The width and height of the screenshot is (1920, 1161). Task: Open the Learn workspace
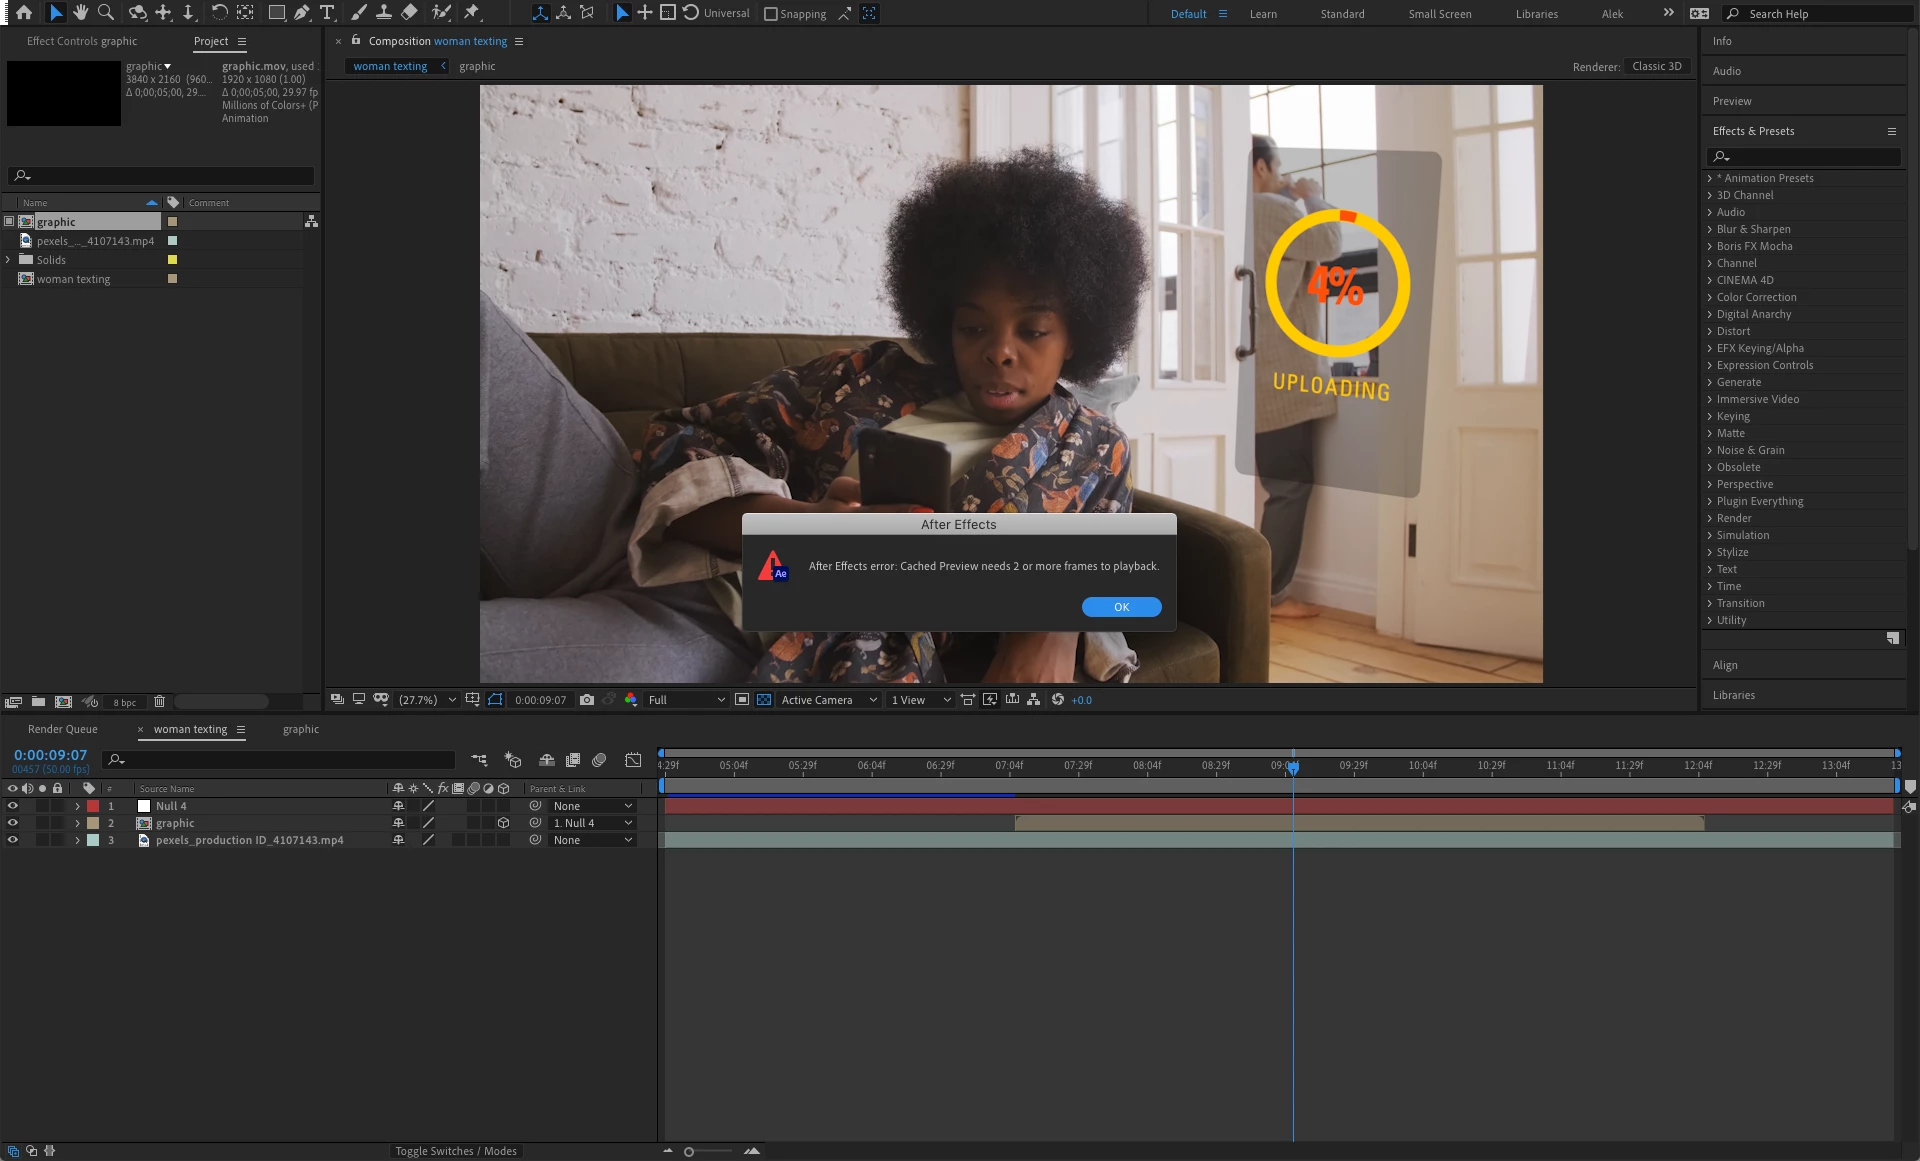pyautogui.click(x=1263, y=14)
